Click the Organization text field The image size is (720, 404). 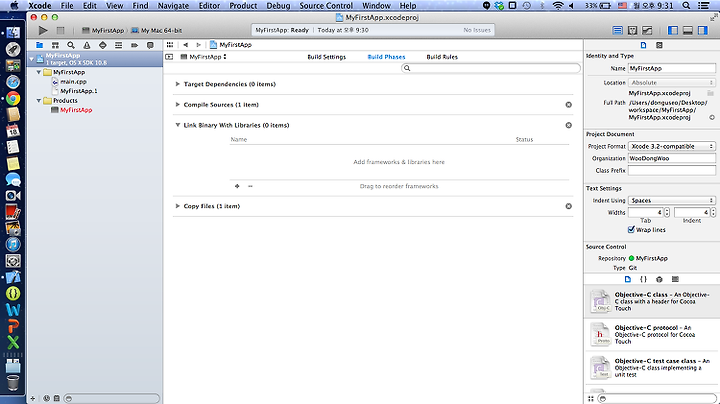[672, 158]
